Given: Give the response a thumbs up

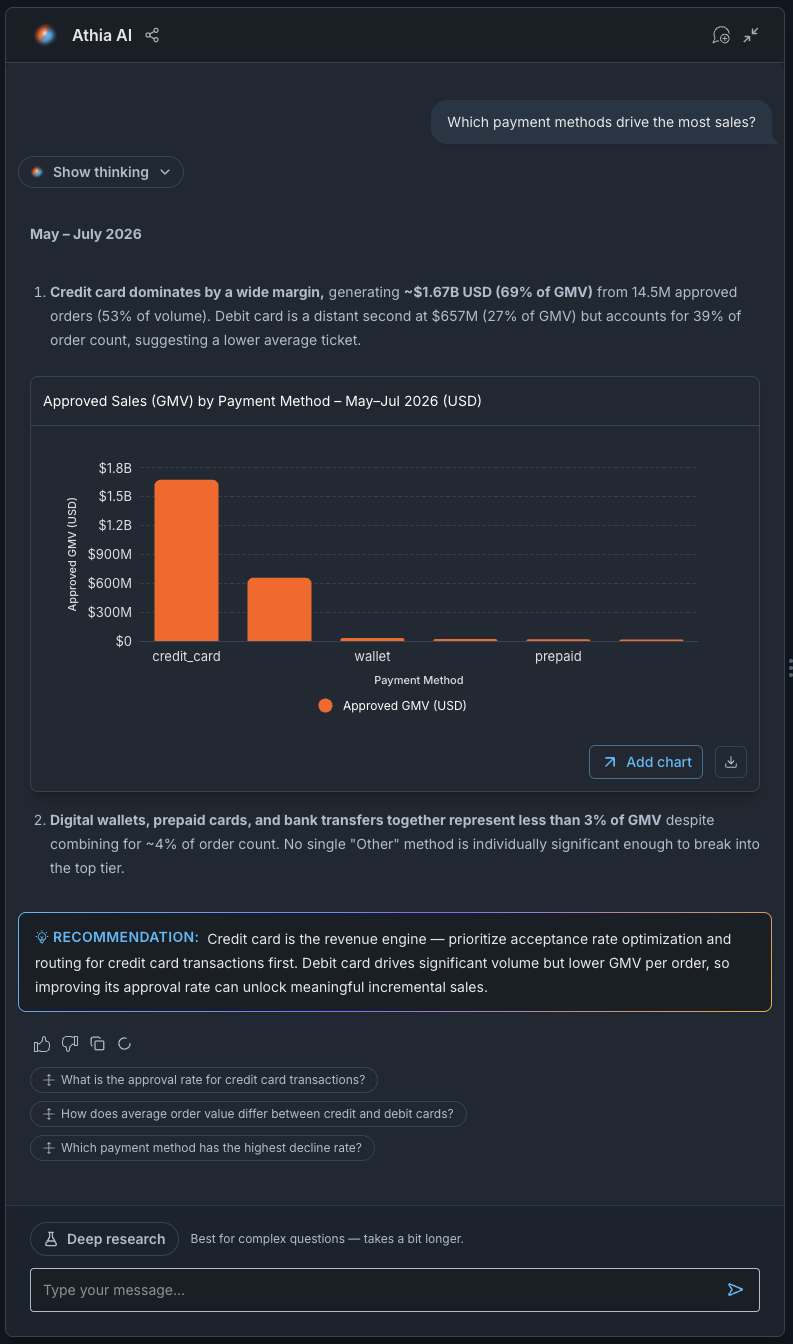Looking at the screenshot, I should click(42, 1044).
